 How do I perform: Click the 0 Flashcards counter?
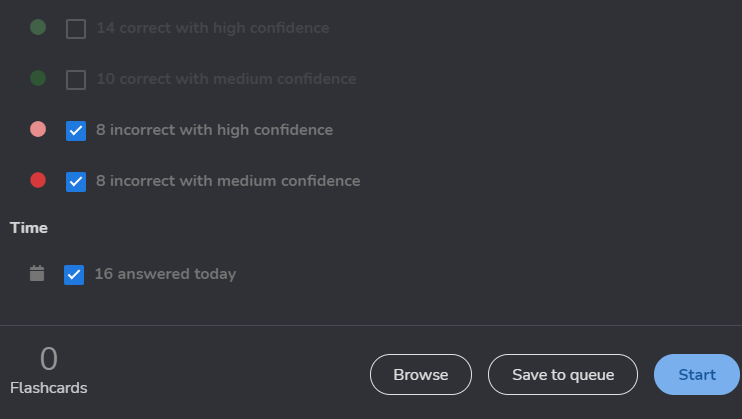(x=48, y=370)
